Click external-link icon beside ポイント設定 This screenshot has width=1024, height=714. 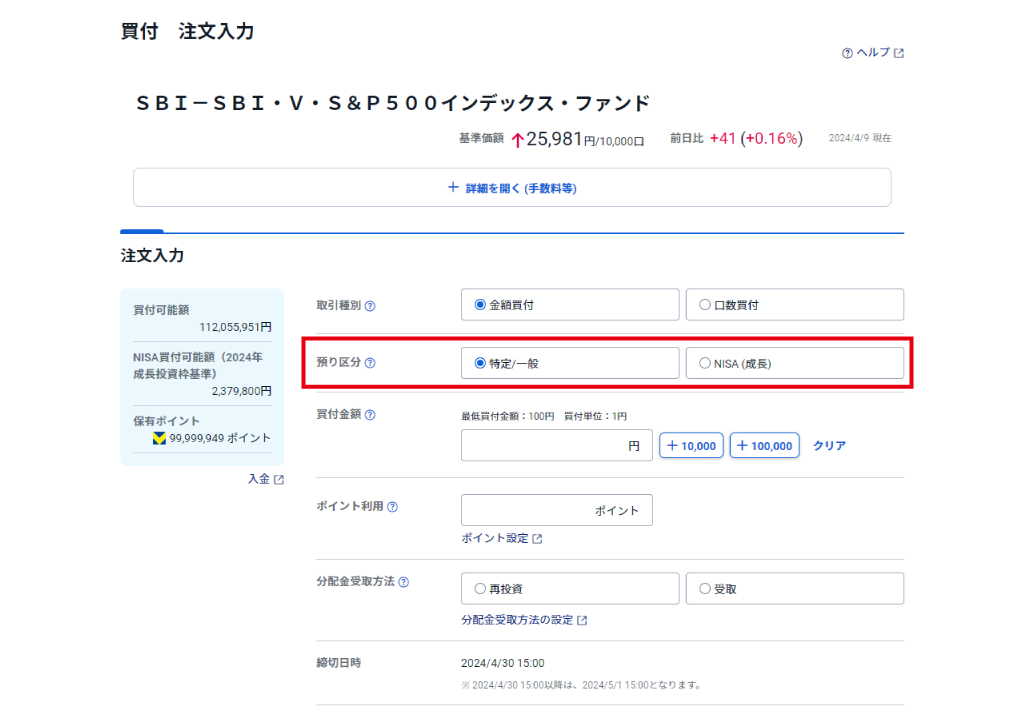[x=537, y=539]
